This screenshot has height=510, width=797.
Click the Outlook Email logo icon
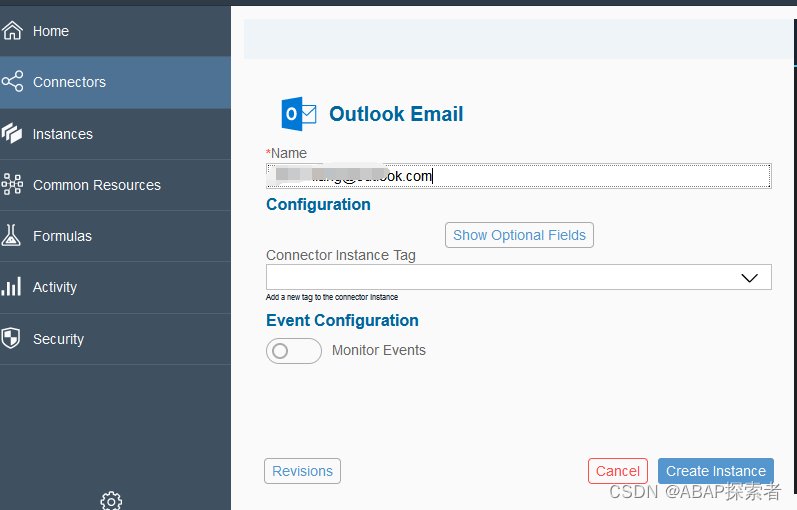(x=299, y=114)
